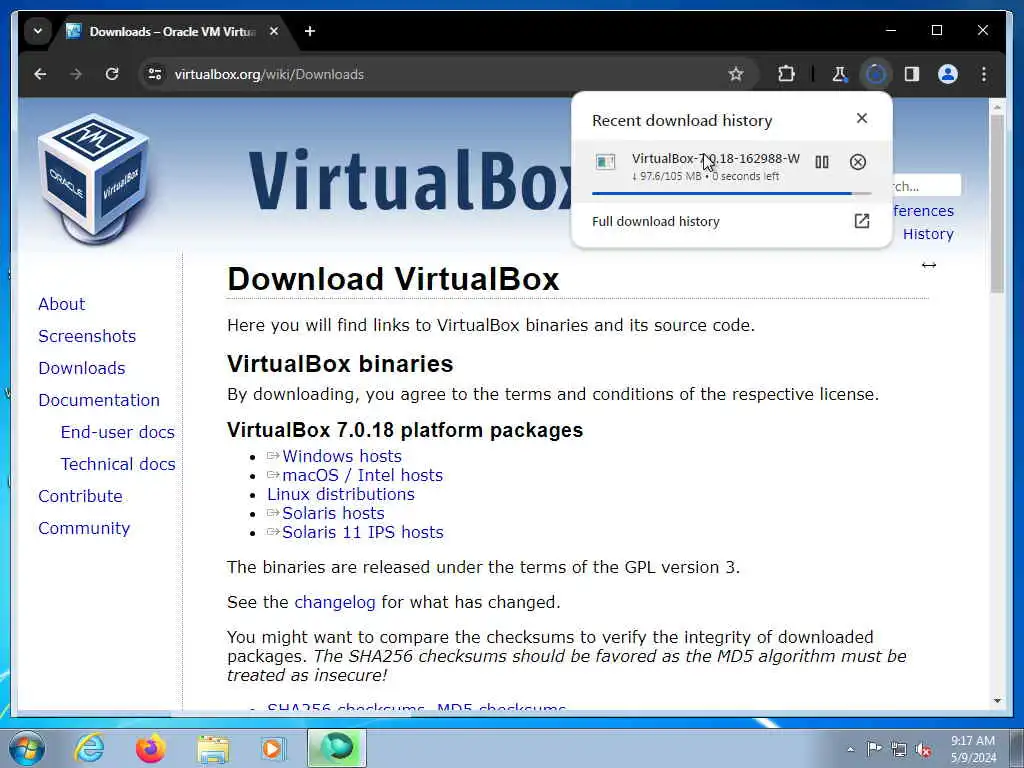This screenshot has width=1024, height=768.
Task: Open the changelog link
Action: click(335, 602)
